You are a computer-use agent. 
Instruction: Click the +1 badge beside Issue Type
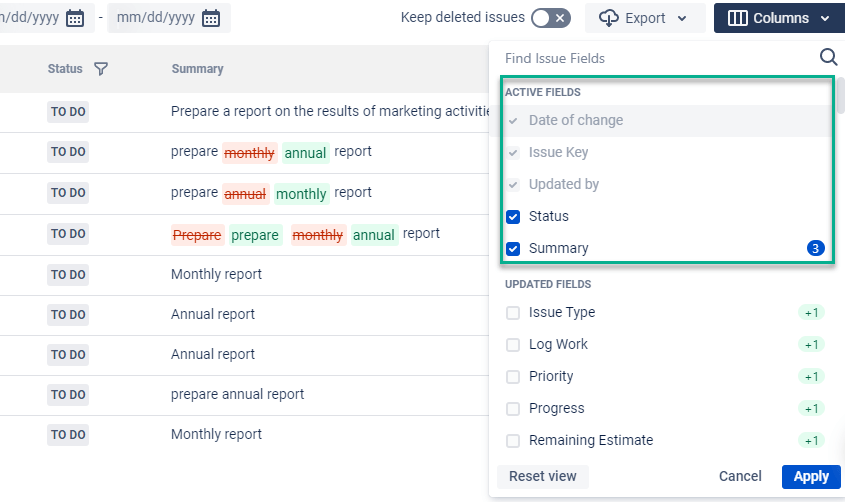click(811, 313)
